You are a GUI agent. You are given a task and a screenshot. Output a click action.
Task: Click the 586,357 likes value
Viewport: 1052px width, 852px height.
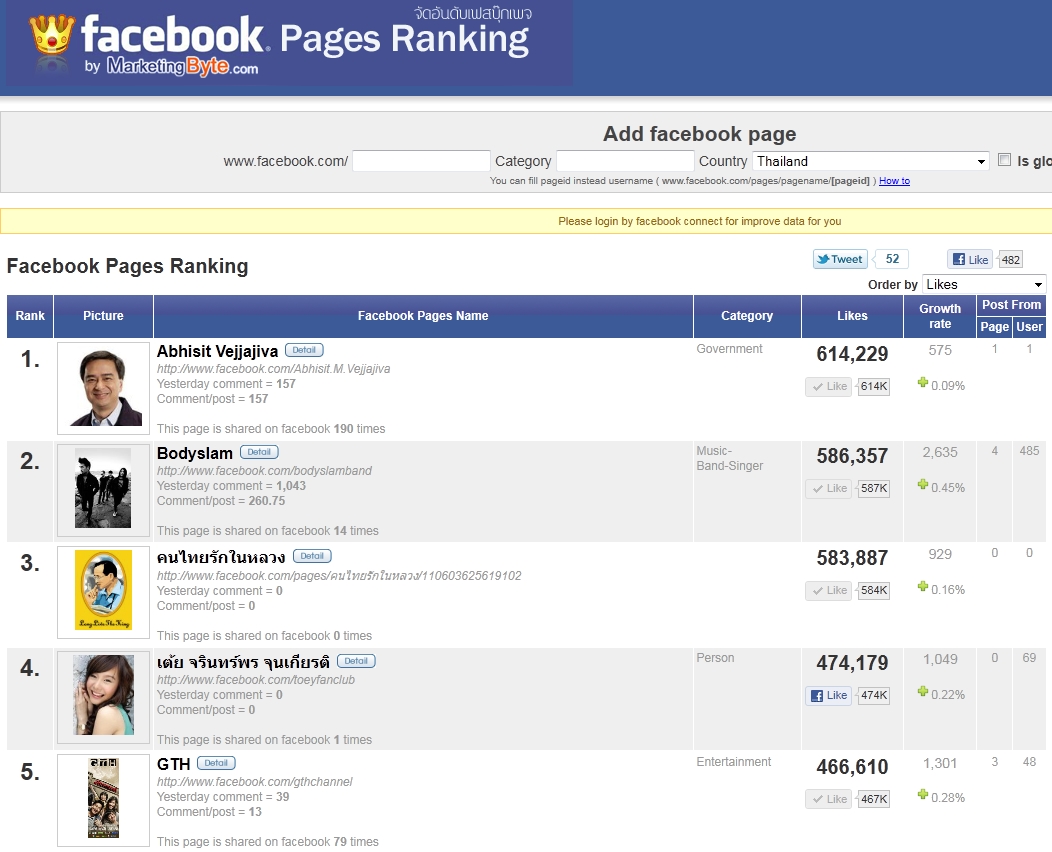click(x=852, y=456)
